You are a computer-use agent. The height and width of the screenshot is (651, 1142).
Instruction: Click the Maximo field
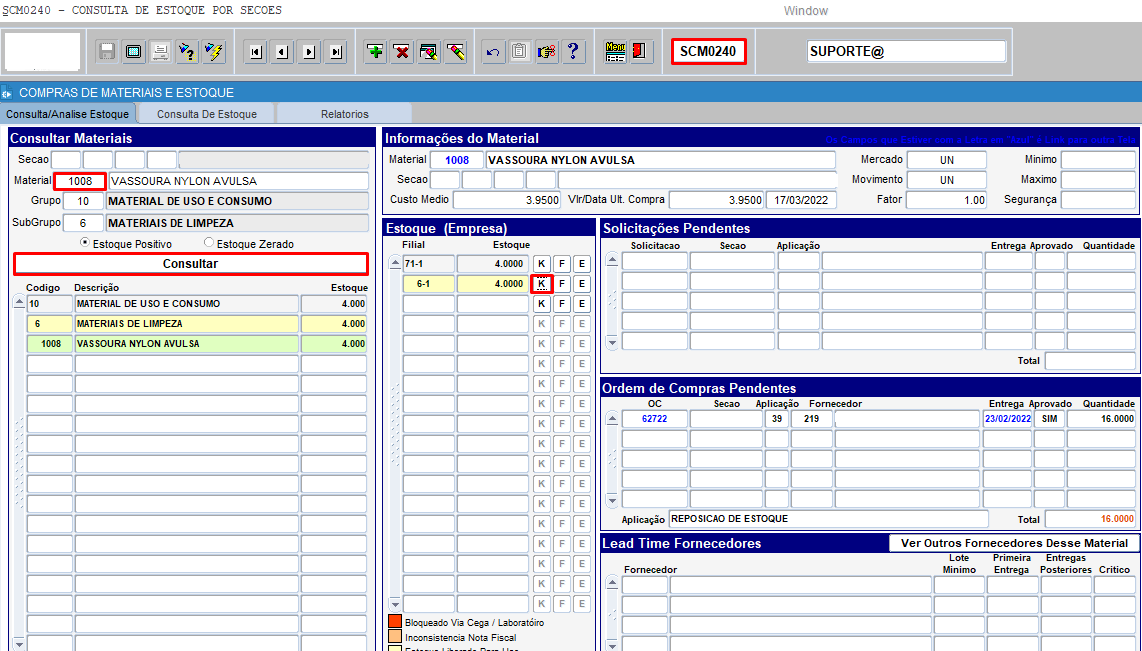point(1098,180)
